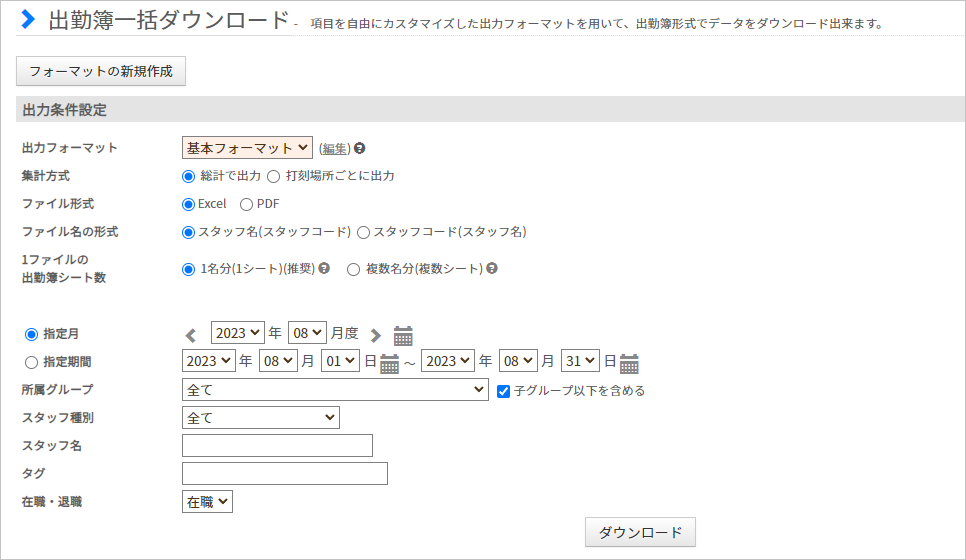966x560 pixels.
Task: Open the 編集 link
Action: click(335, 149)
